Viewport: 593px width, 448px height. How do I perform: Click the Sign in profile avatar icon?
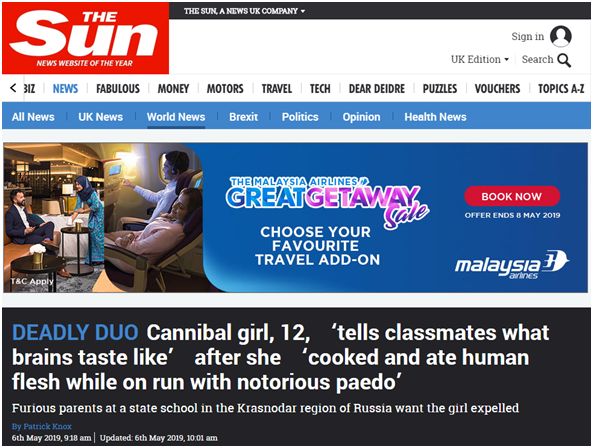560,36
